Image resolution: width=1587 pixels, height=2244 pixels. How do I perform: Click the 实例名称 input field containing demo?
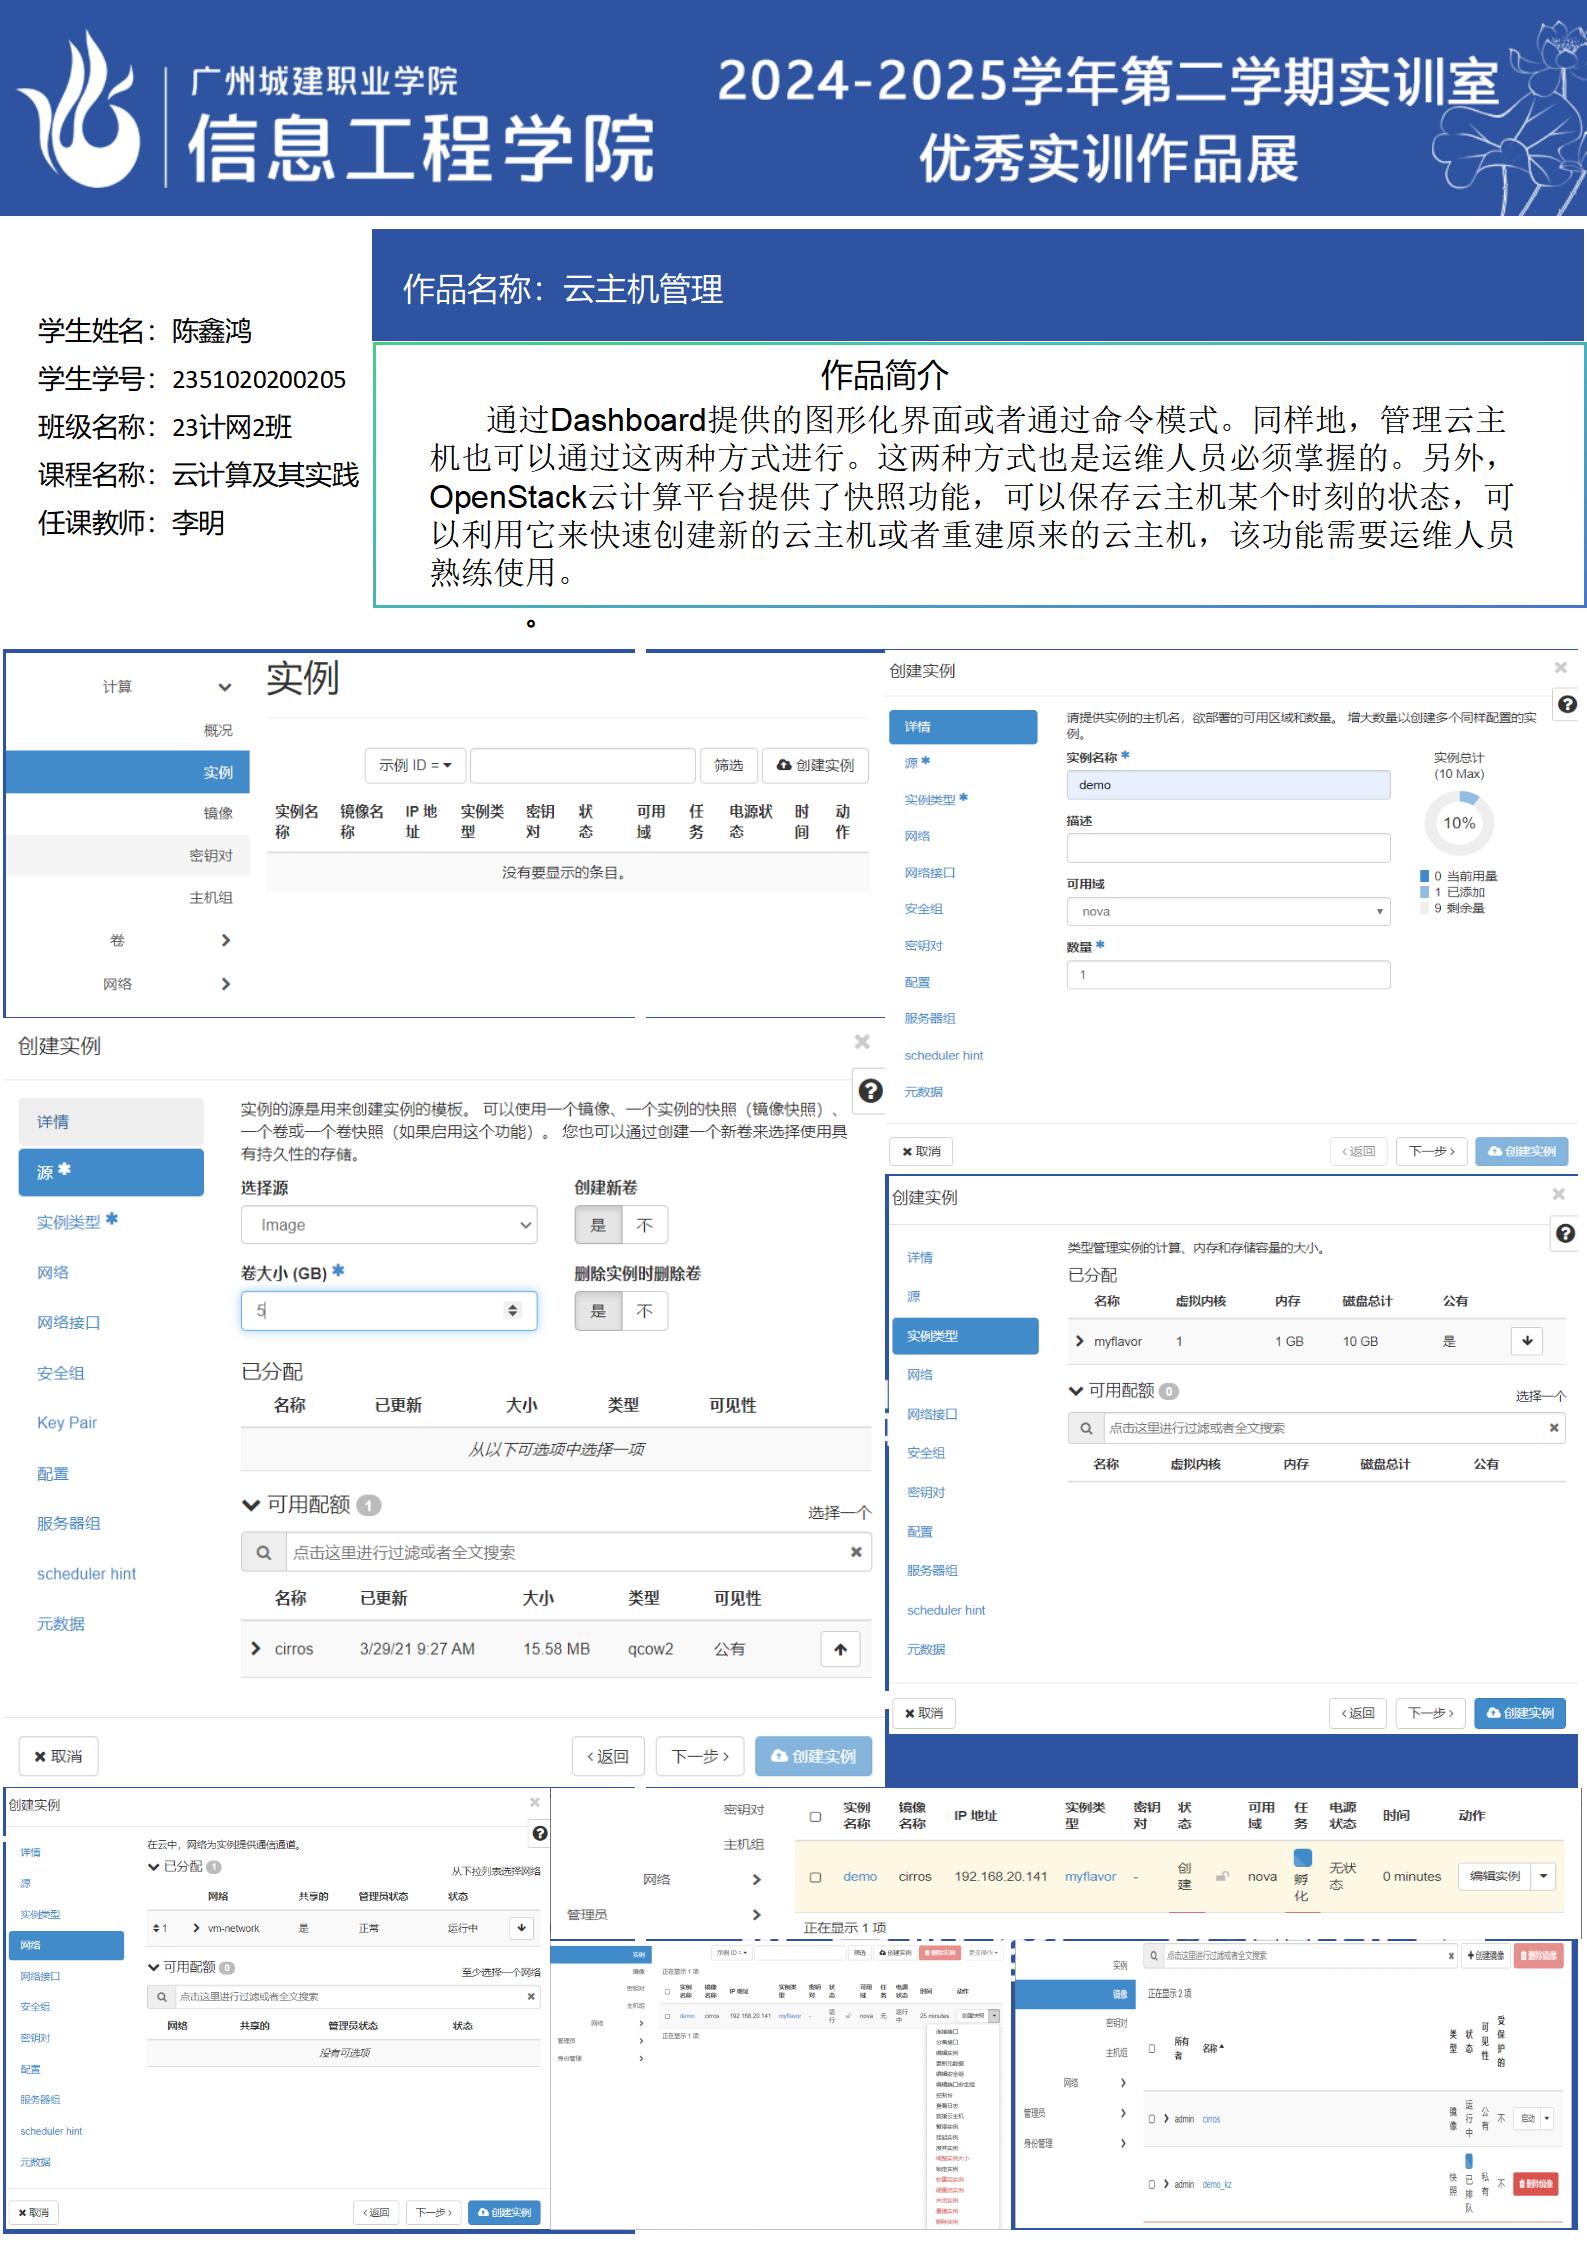(1228, 785)
